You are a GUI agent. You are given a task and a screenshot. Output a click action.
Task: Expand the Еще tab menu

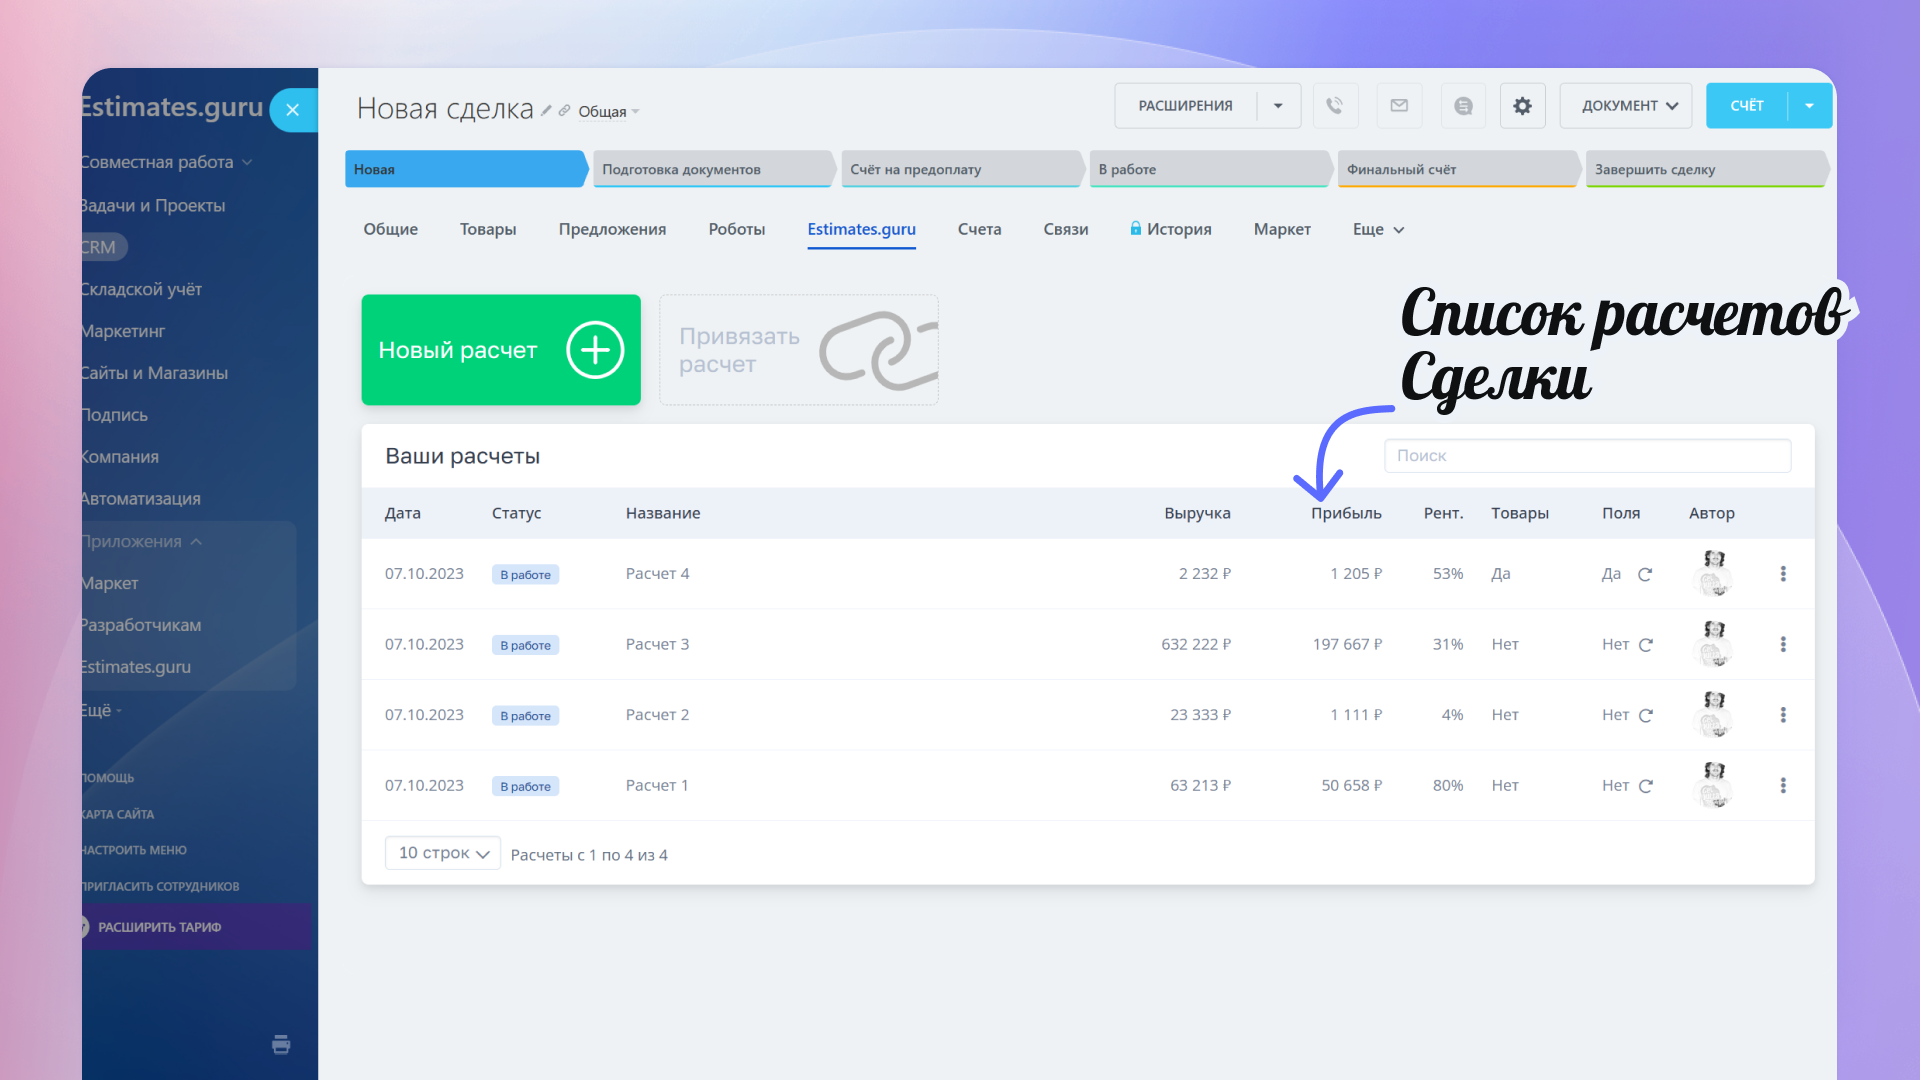pyautogui.click(x=1378, y=230)
